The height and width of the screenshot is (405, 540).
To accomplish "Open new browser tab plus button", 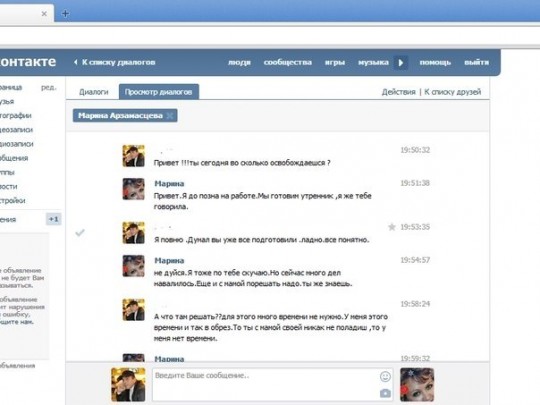I will tap(65, 14).
